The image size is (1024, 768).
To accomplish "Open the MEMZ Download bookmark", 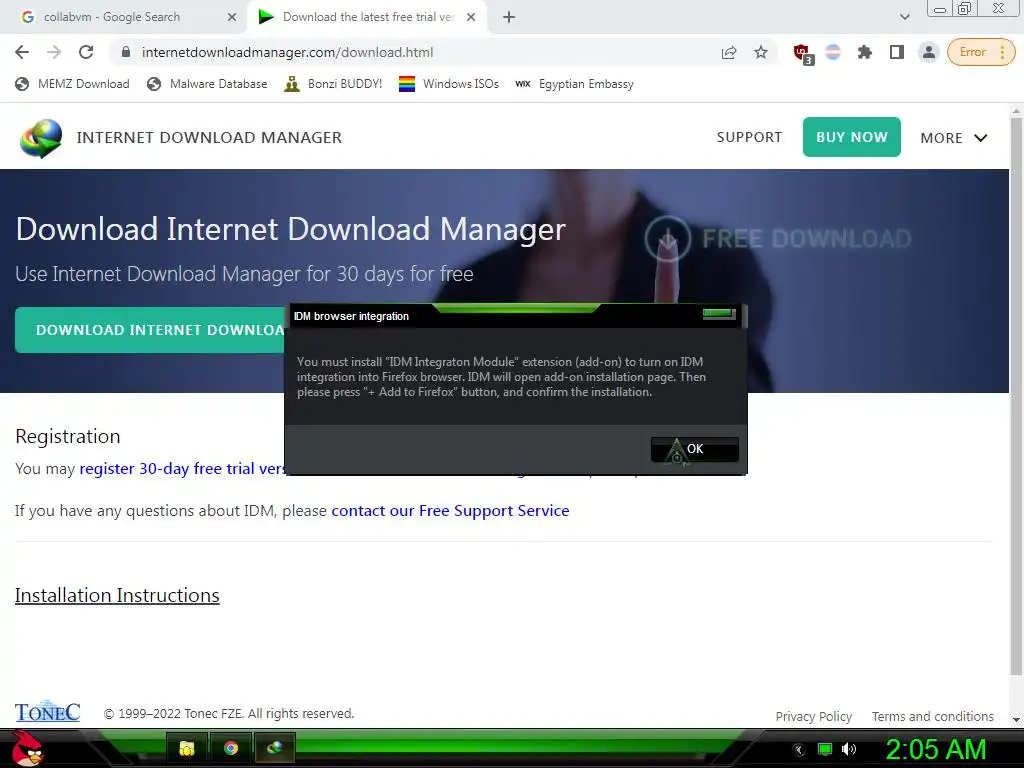I will (72, 84).
